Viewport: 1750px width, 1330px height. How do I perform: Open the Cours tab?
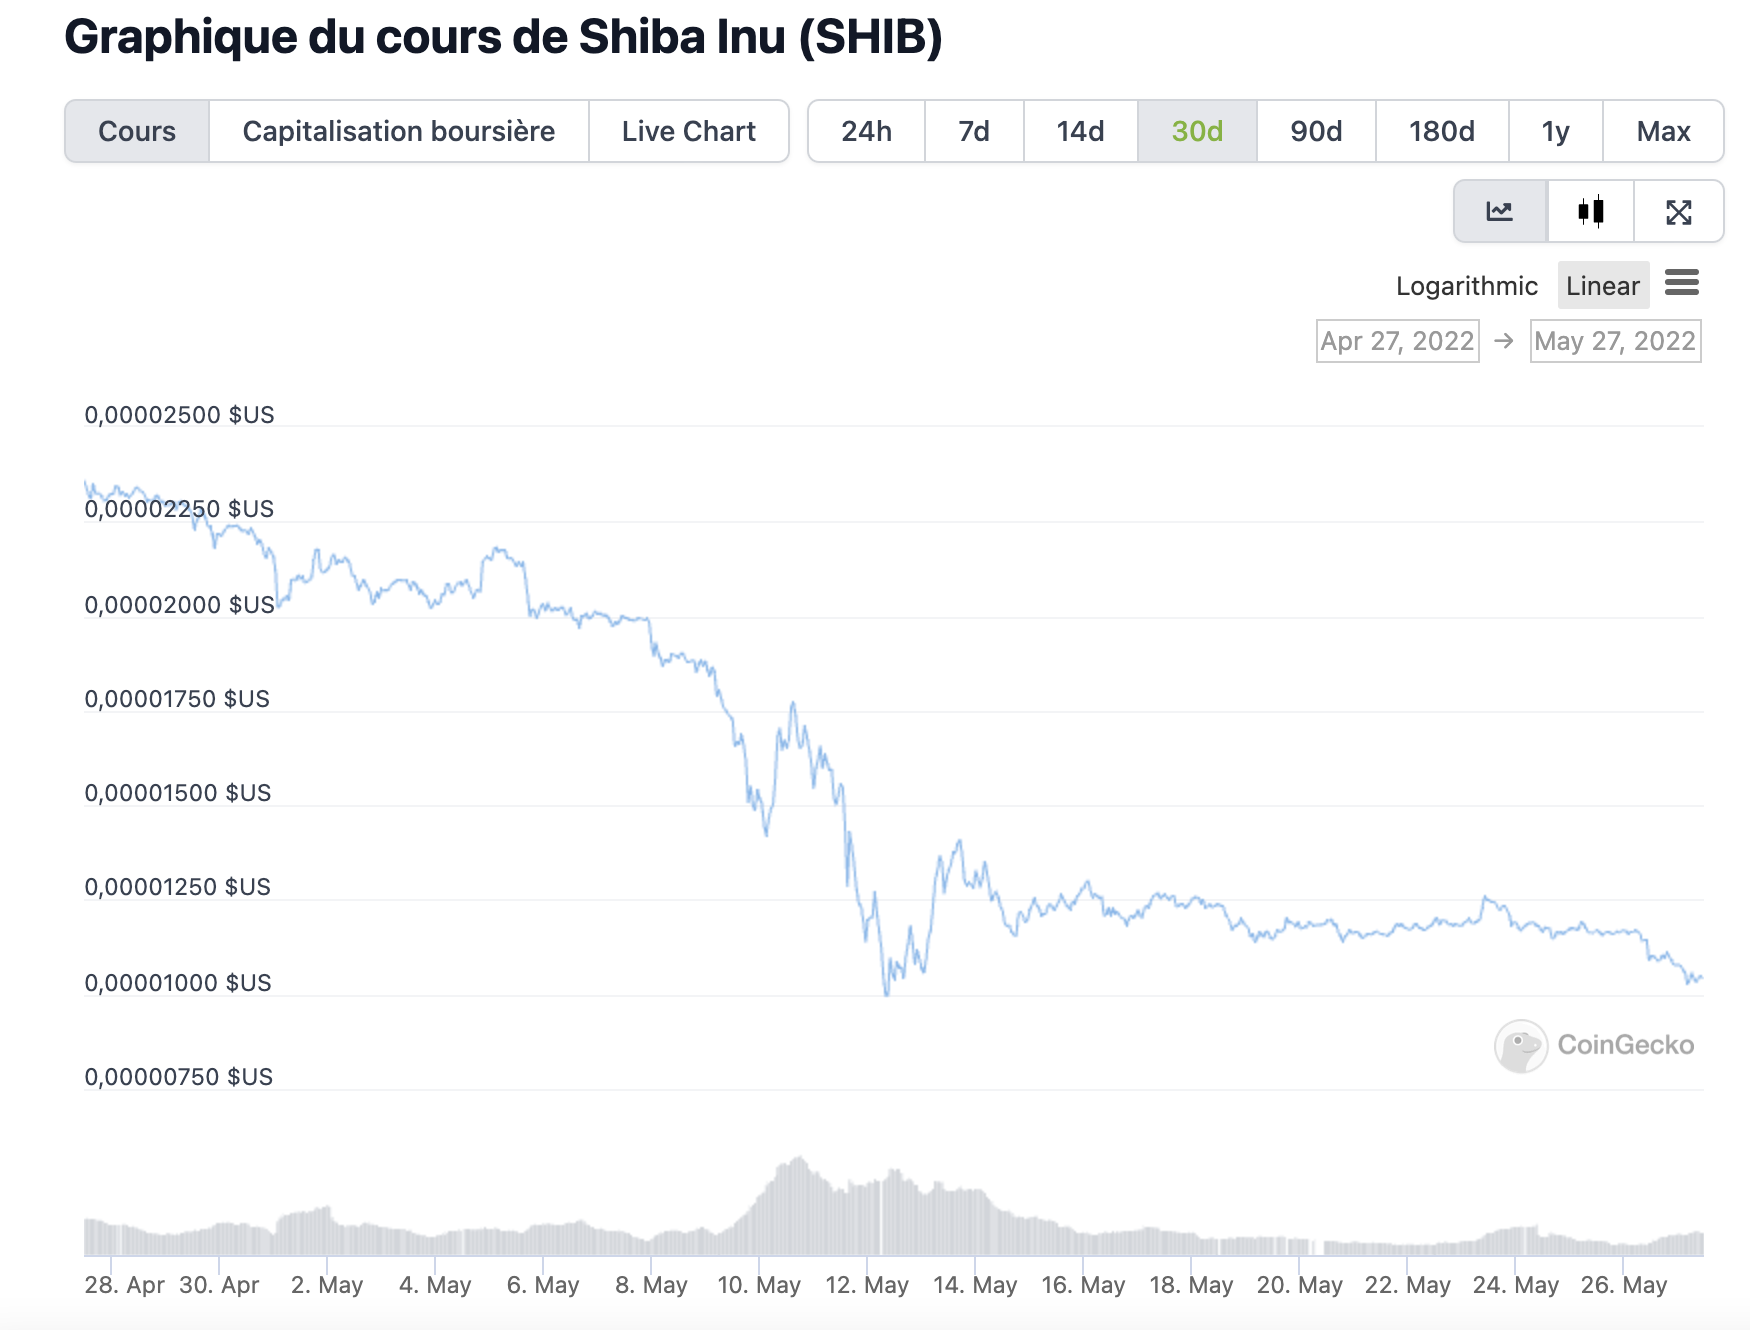(x=137, y=131)
